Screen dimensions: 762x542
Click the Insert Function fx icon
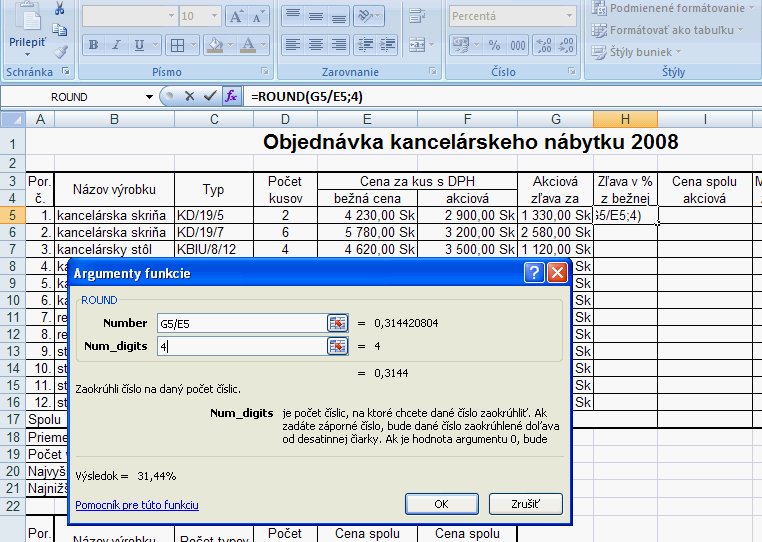(x=231, y=96)
